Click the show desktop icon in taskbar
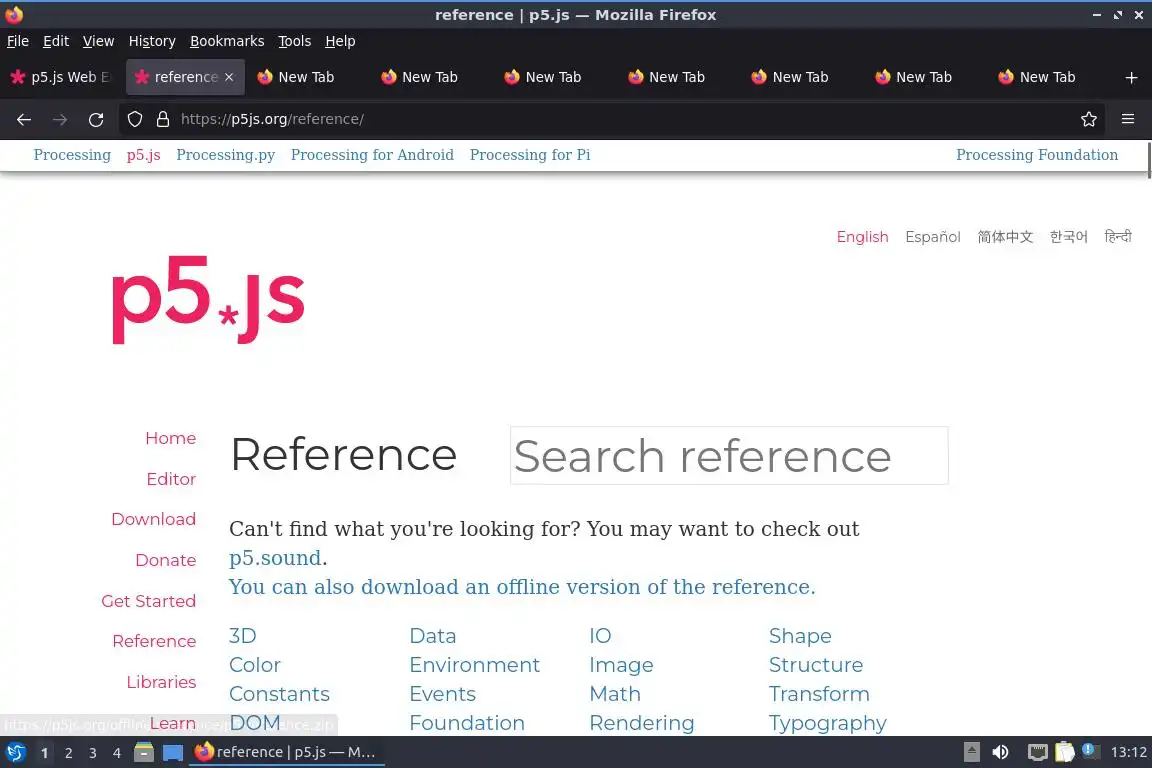The height and width of the screenshot is (768, 1152). coord(173,753)
